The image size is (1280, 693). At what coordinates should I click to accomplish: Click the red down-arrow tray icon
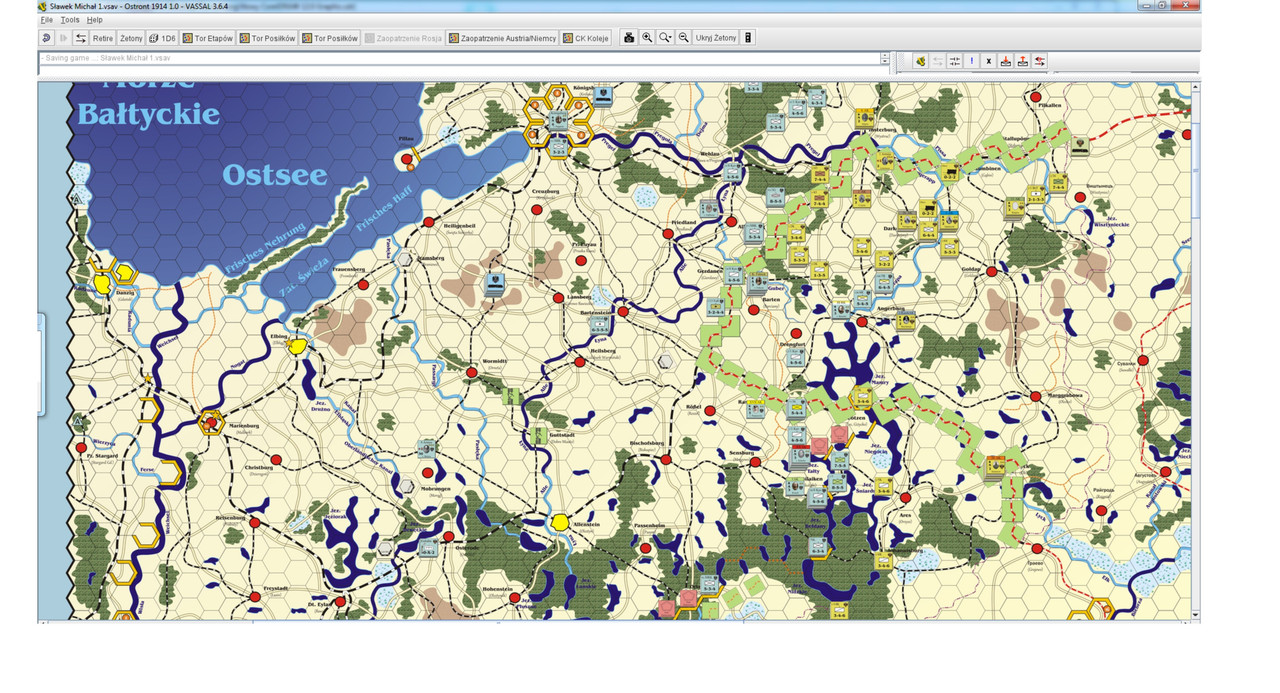tap(1006, 61)
